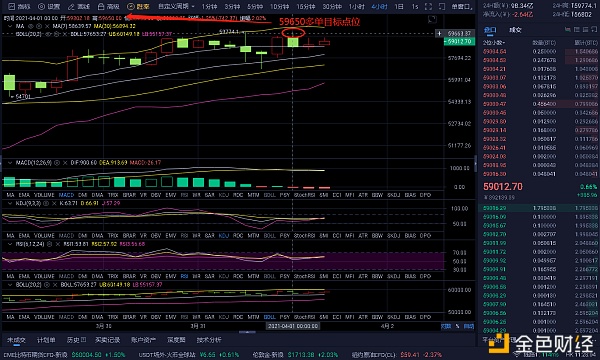Open the 未成交 open orders tab
Image resolution: width=600 pixels, height=360 pixels.
click(x=16, y=340)
